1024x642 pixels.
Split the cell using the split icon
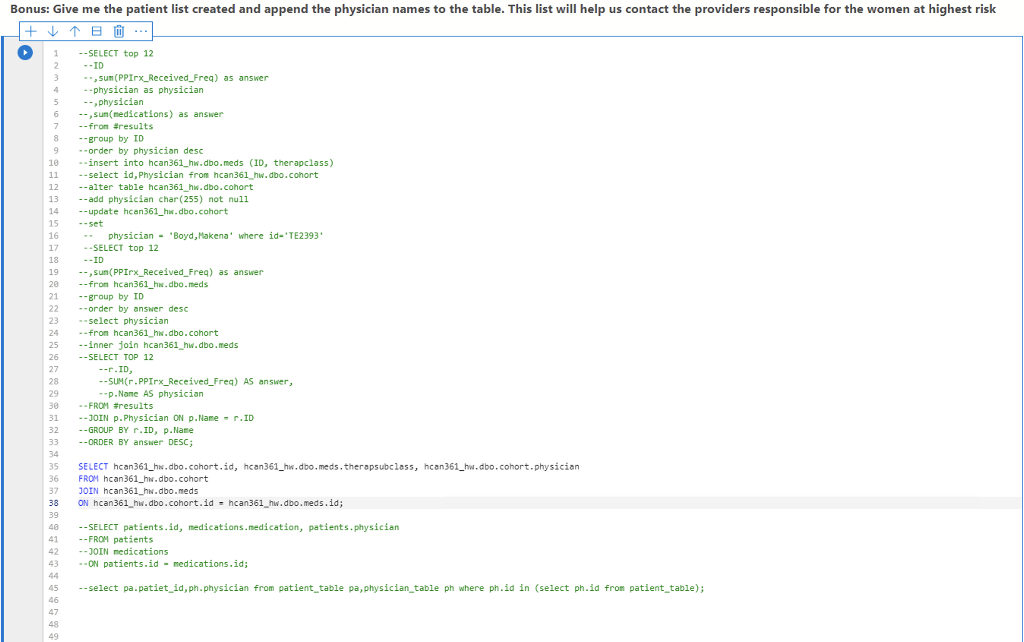(97, 31)
